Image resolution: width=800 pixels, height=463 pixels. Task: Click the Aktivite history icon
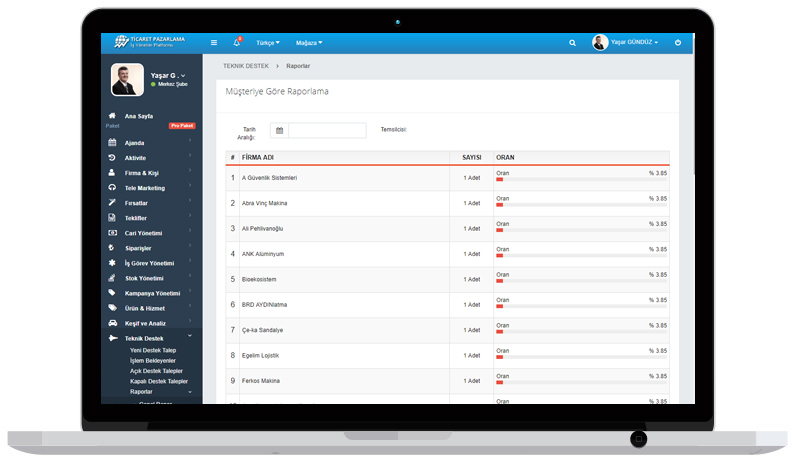pos(112,158)
